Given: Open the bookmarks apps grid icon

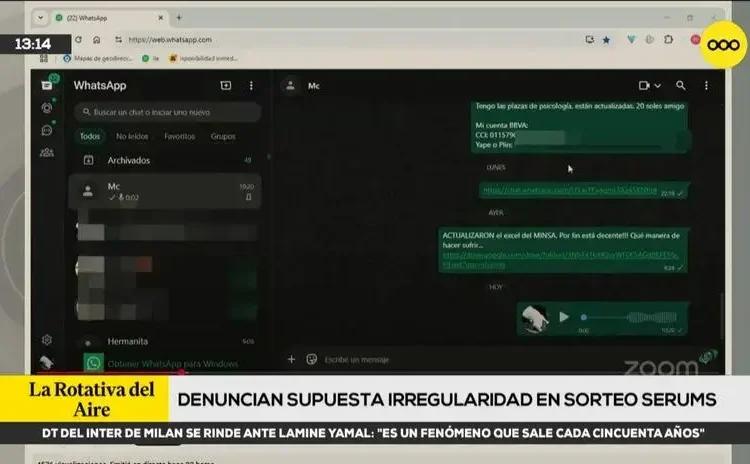Looking at the screenshot, I should pyautogui.click(x=44, y=58).
